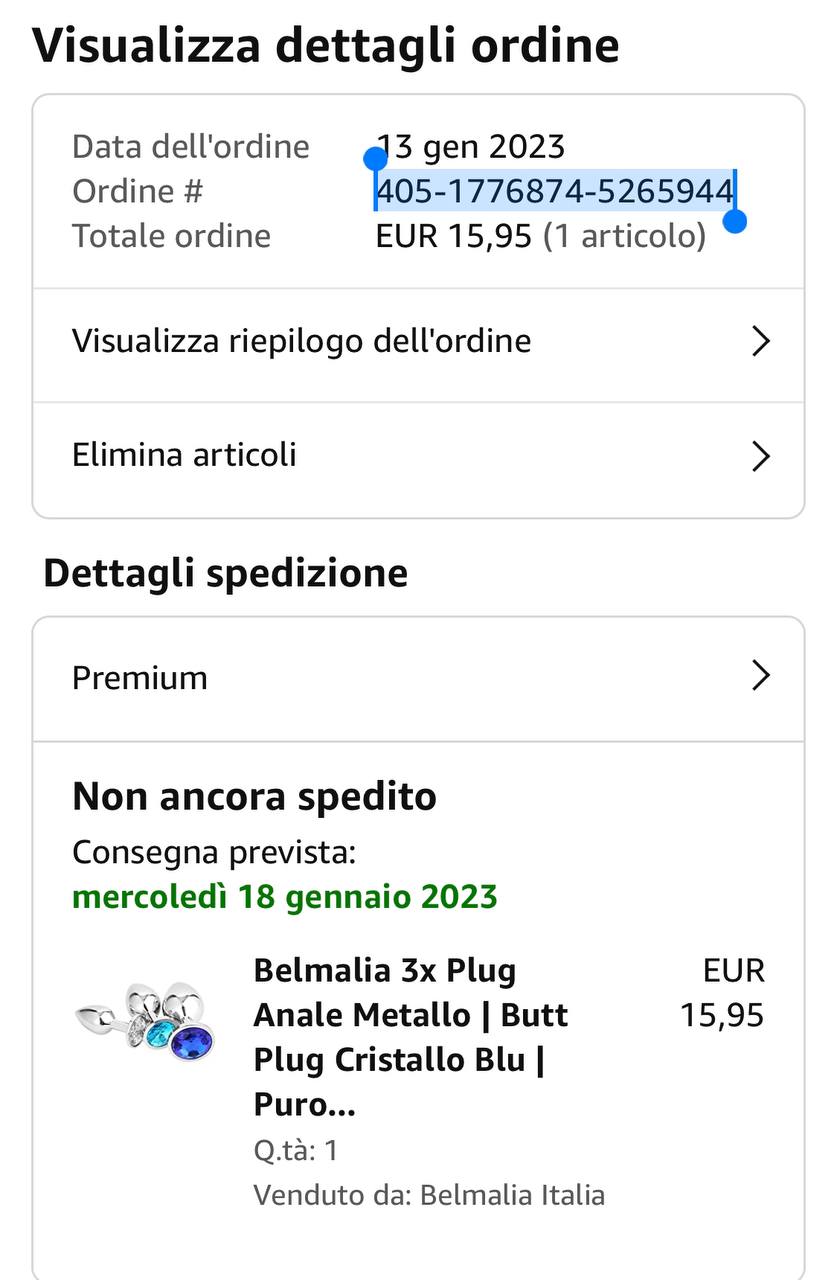
Task: Click the Visualizza dettagli ordine page title
Action: 326,46
